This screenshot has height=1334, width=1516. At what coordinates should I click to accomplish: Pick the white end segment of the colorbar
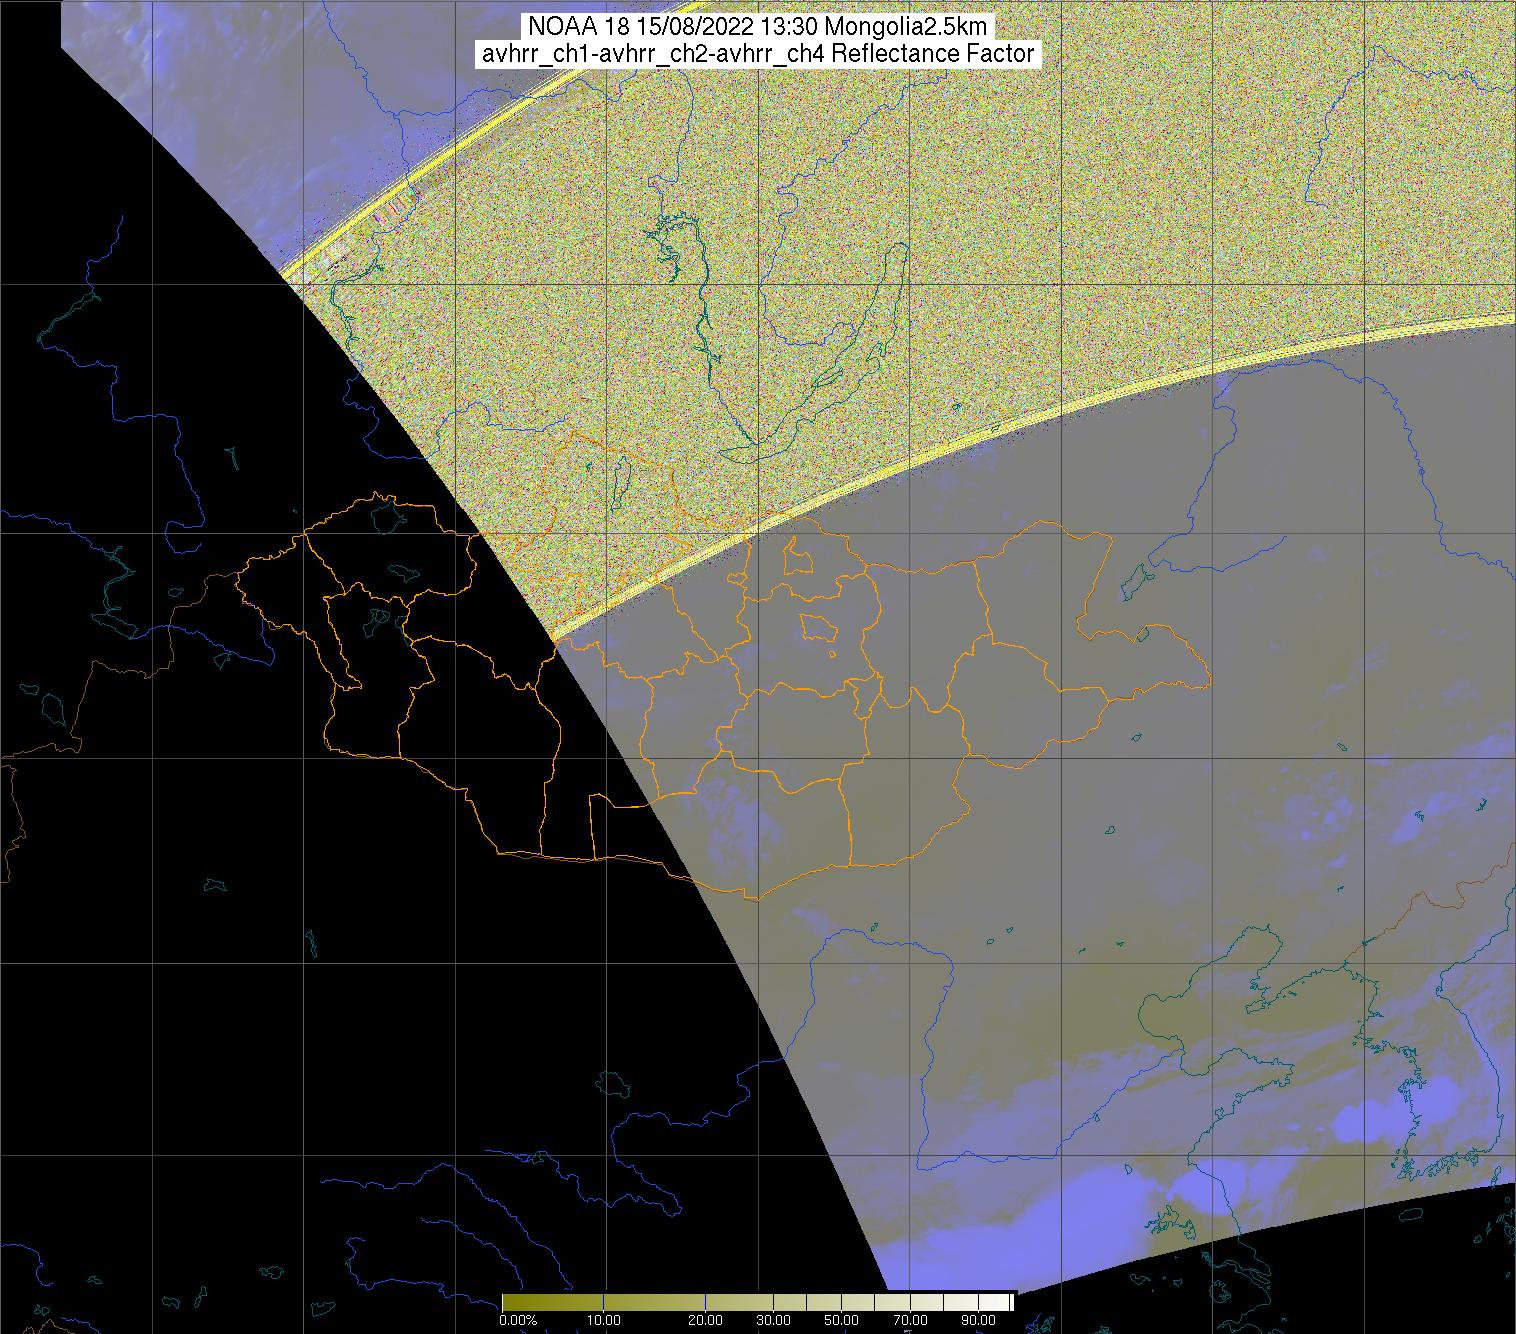pos(1000,1302)
